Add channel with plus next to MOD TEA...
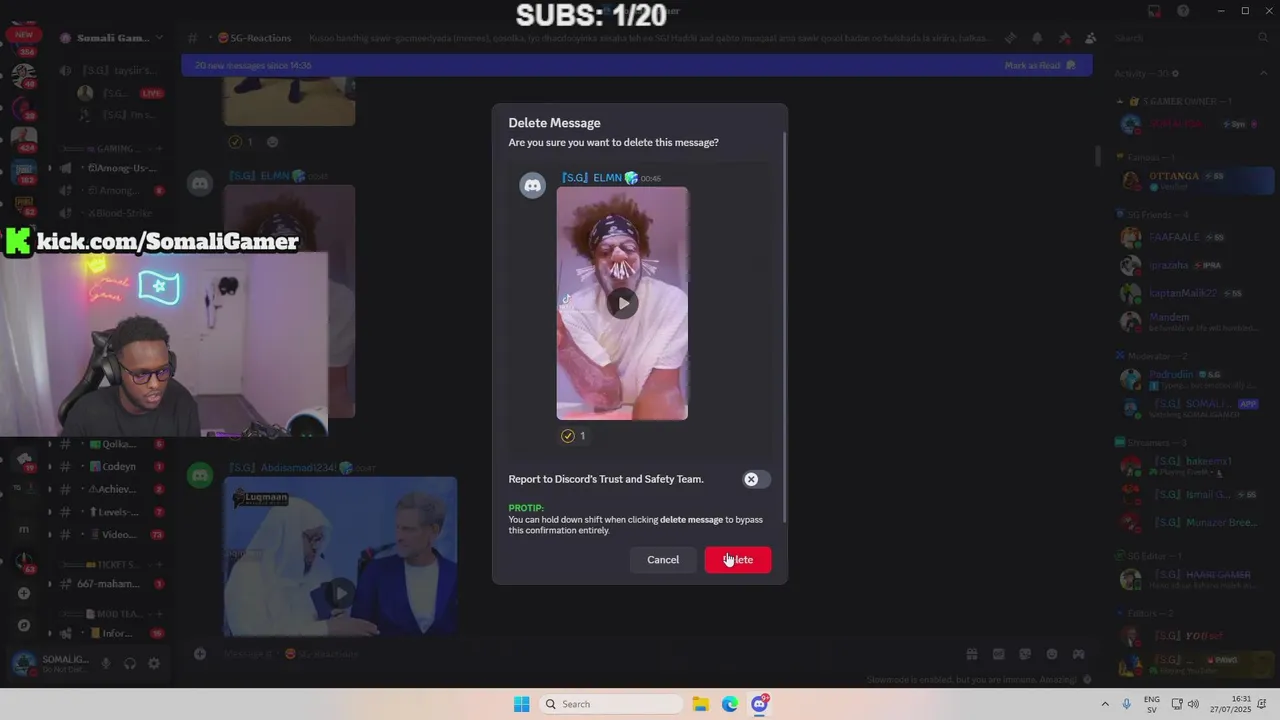Viewport: 1280px width, 720px height. 160,614
